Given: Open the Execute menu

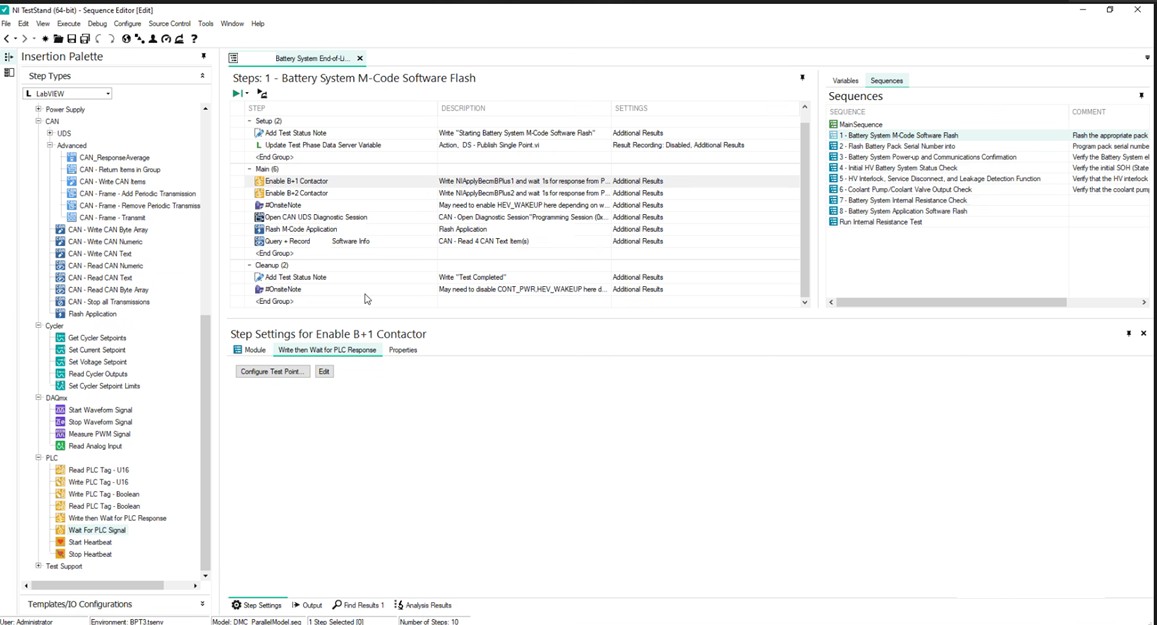Looking at the screenshot, I should tap(69, 24).
